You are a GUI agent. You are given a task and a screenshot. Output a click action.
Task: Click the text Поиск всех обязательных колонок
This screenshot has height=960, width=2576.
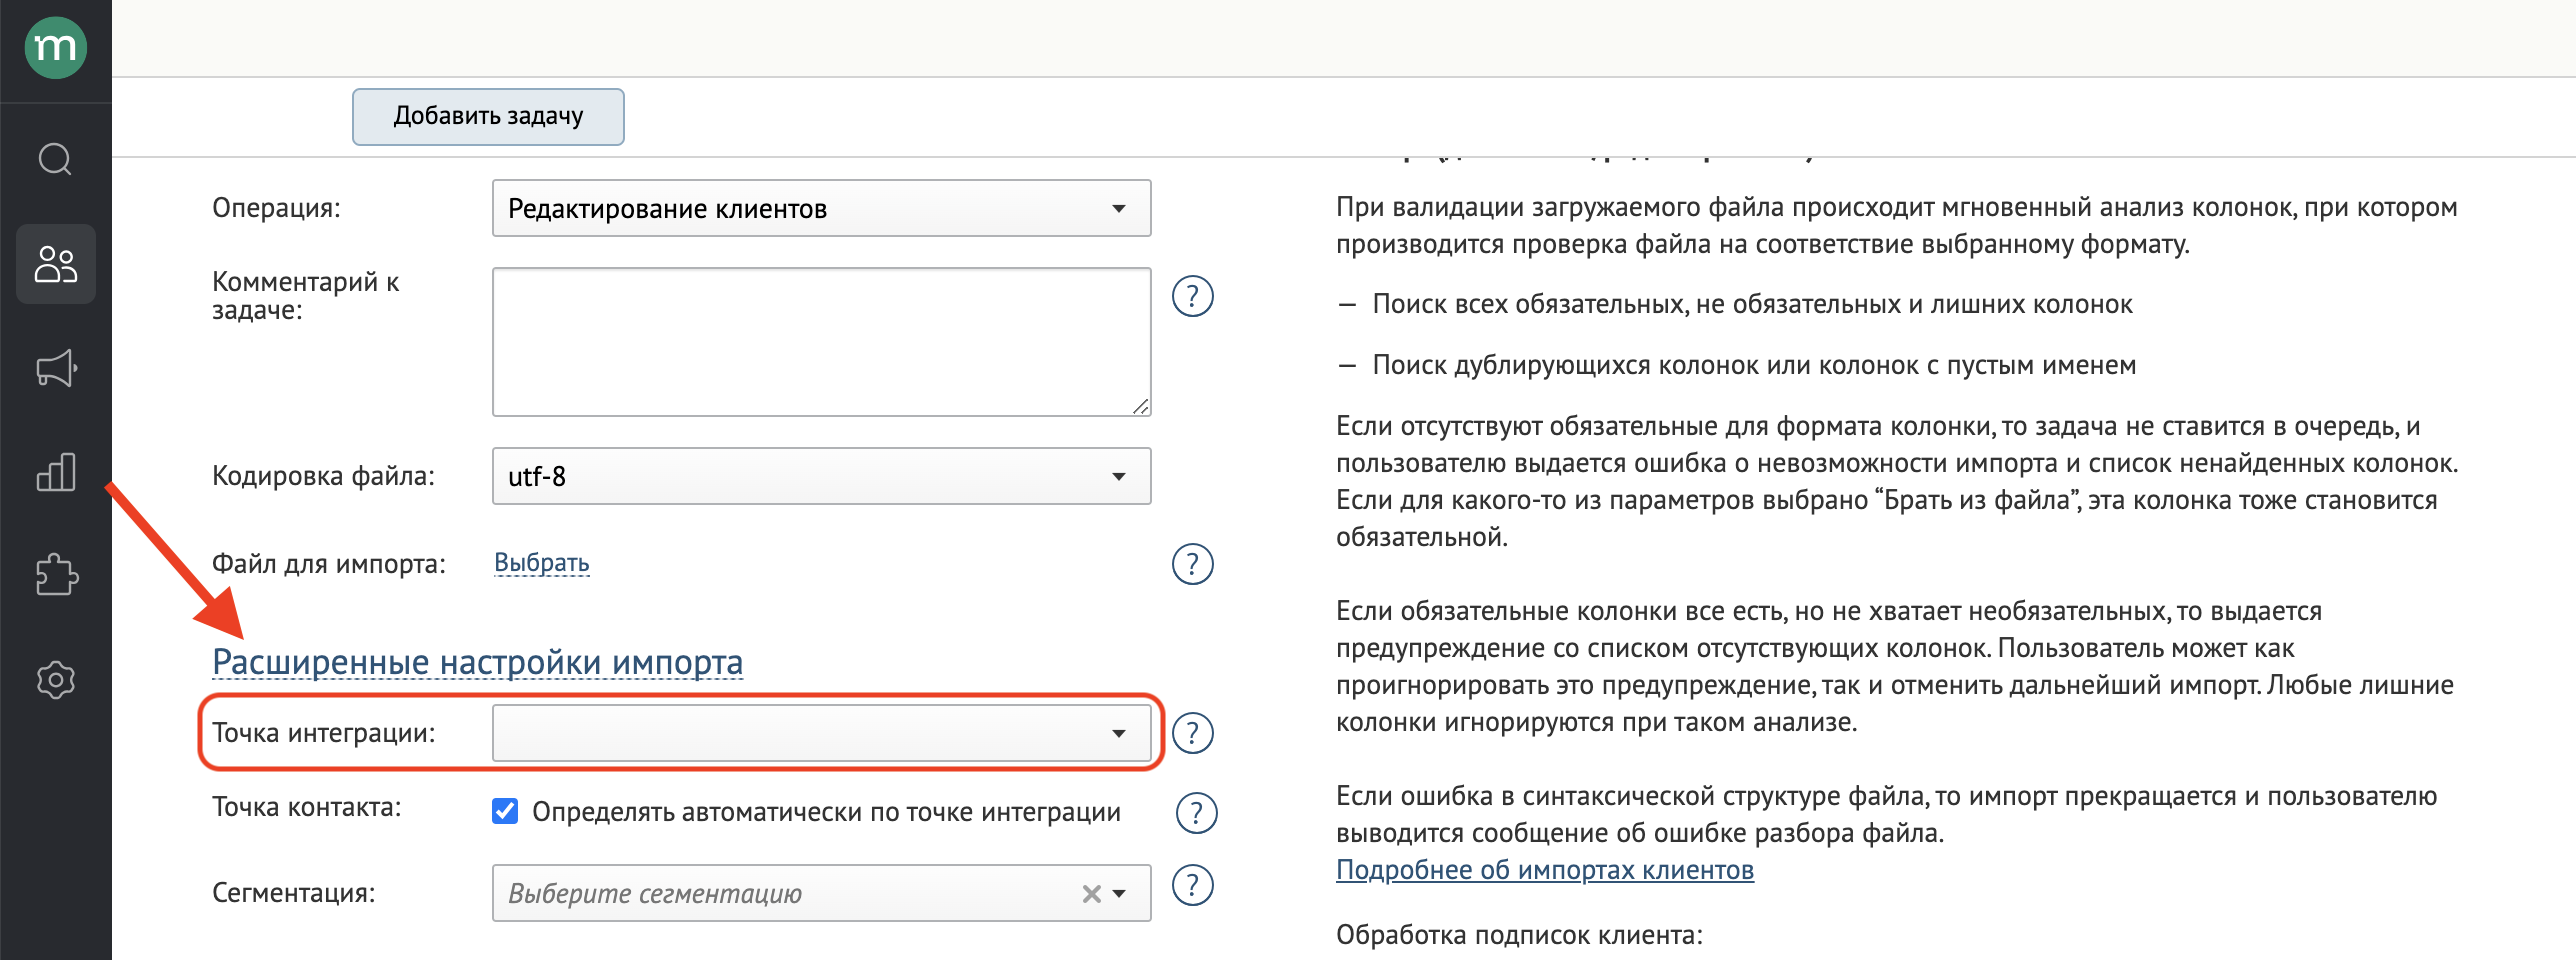(x=1752, y=305)
